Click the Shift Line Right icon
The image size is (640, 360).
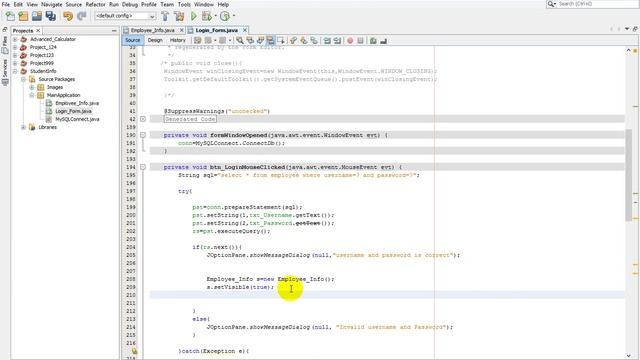point(337,40)
